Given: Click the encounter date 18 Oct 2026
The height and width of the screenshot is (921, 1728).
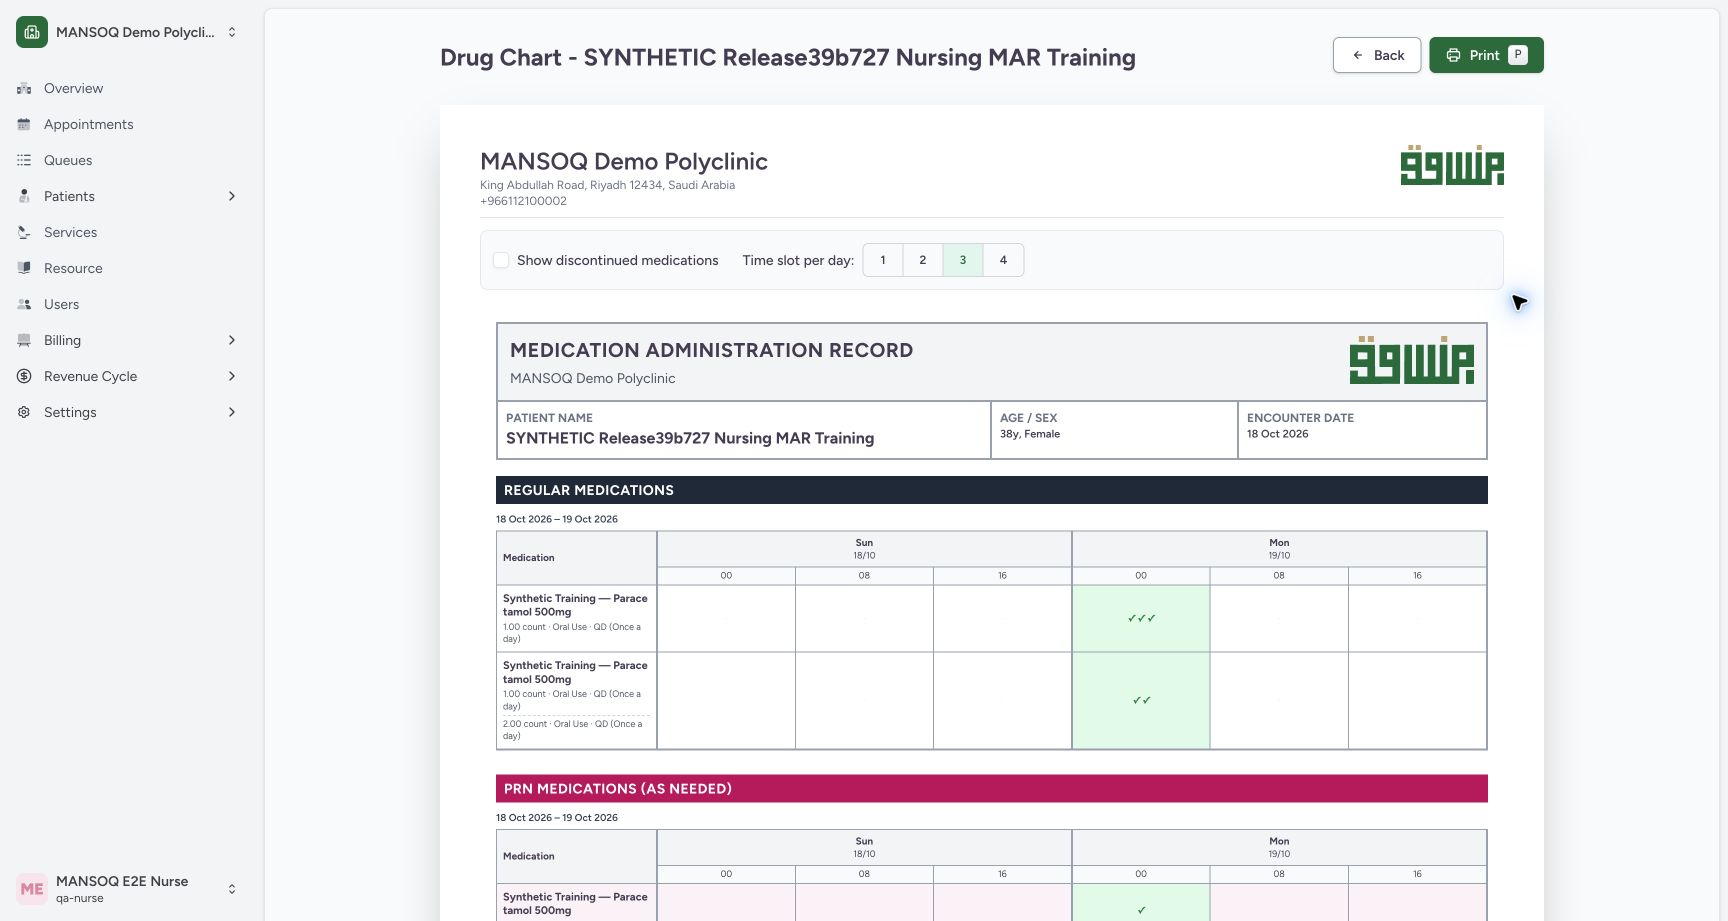Looking at the screenshot, I should click(1277, 434).
